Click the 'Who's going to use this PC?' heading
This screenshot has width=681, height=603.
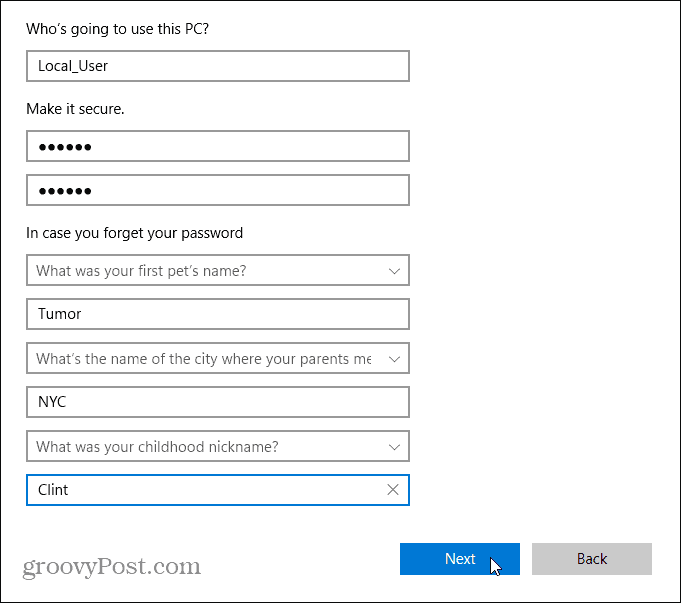click(x=118, y=27)
